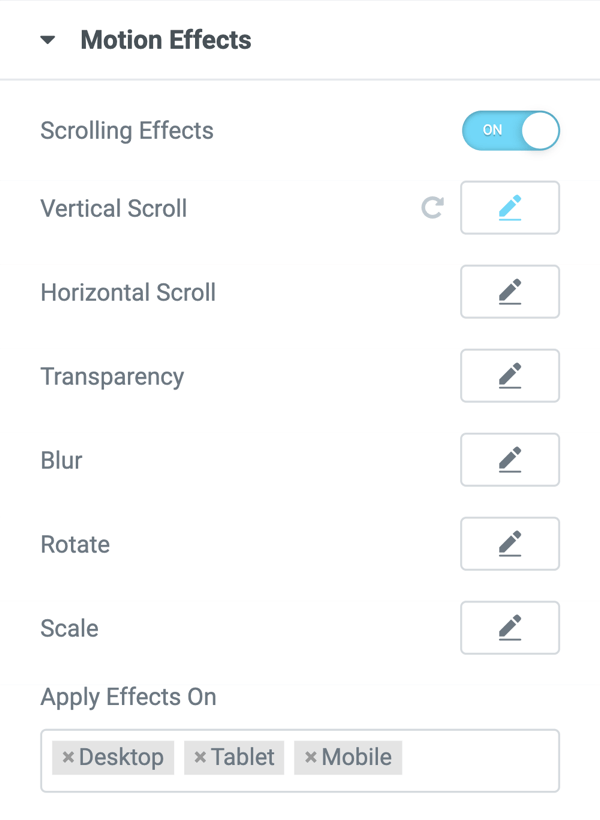This screenshot has width=600, height=820.
Task: Collapse the Motion Effects section arrow
Action: tap(48, 41)
